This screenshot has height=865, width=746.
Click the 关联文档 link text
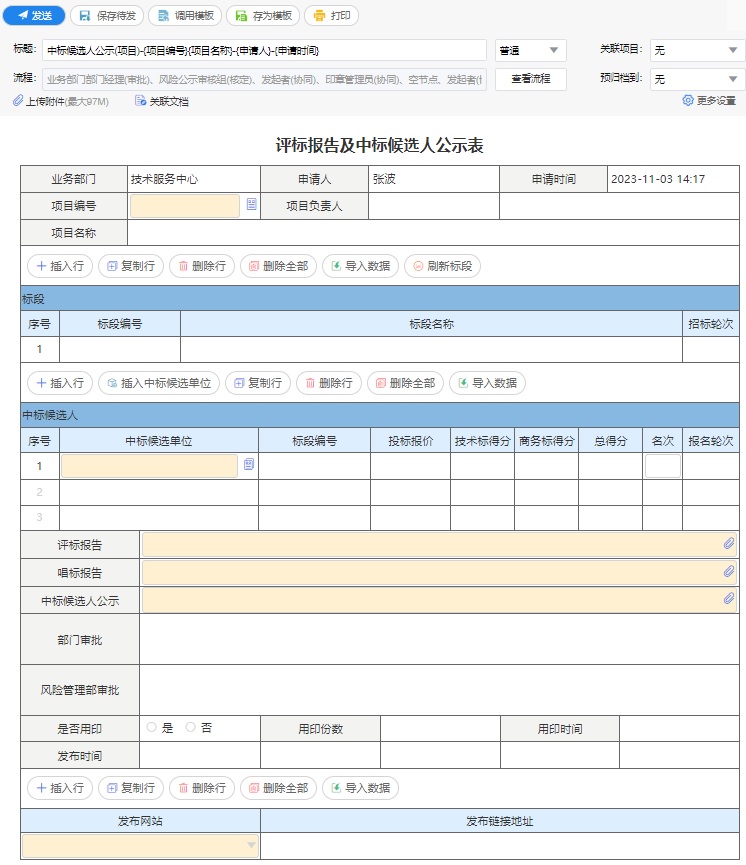click(x=169, y=102)
